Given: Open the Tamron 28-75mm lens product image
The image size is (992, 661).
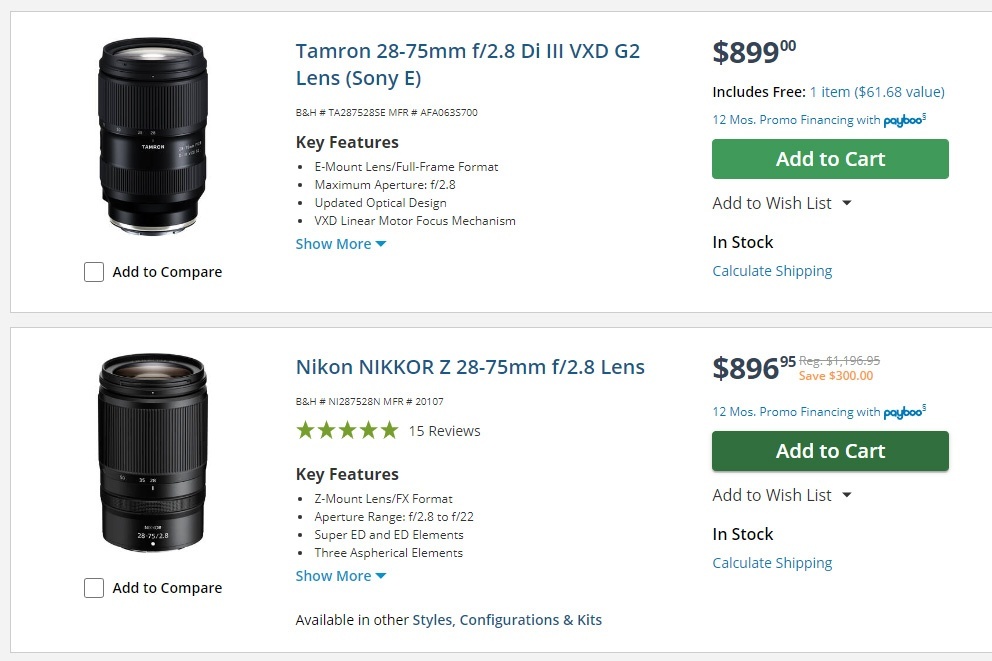Looking at the screenshot, I should pos(152,136).
